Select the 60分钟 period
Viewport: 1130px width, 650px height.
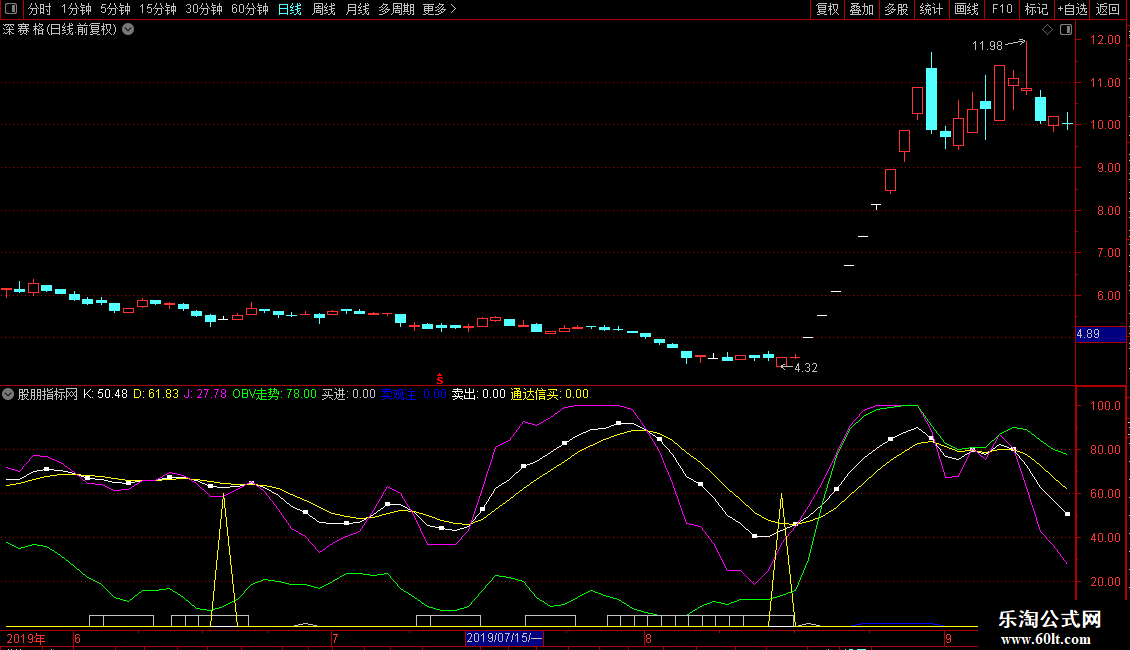tap(250, 9)
